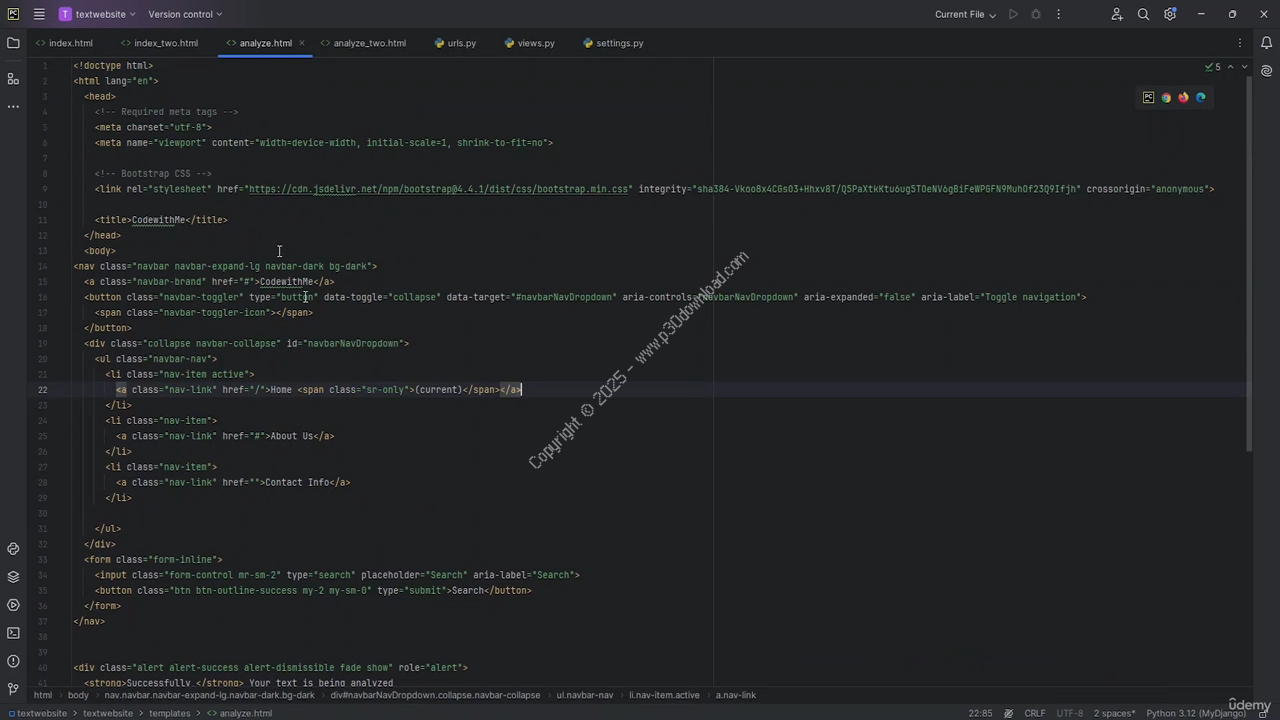
Task: Open the Structure tool window
Action: [x=13, y=79]
